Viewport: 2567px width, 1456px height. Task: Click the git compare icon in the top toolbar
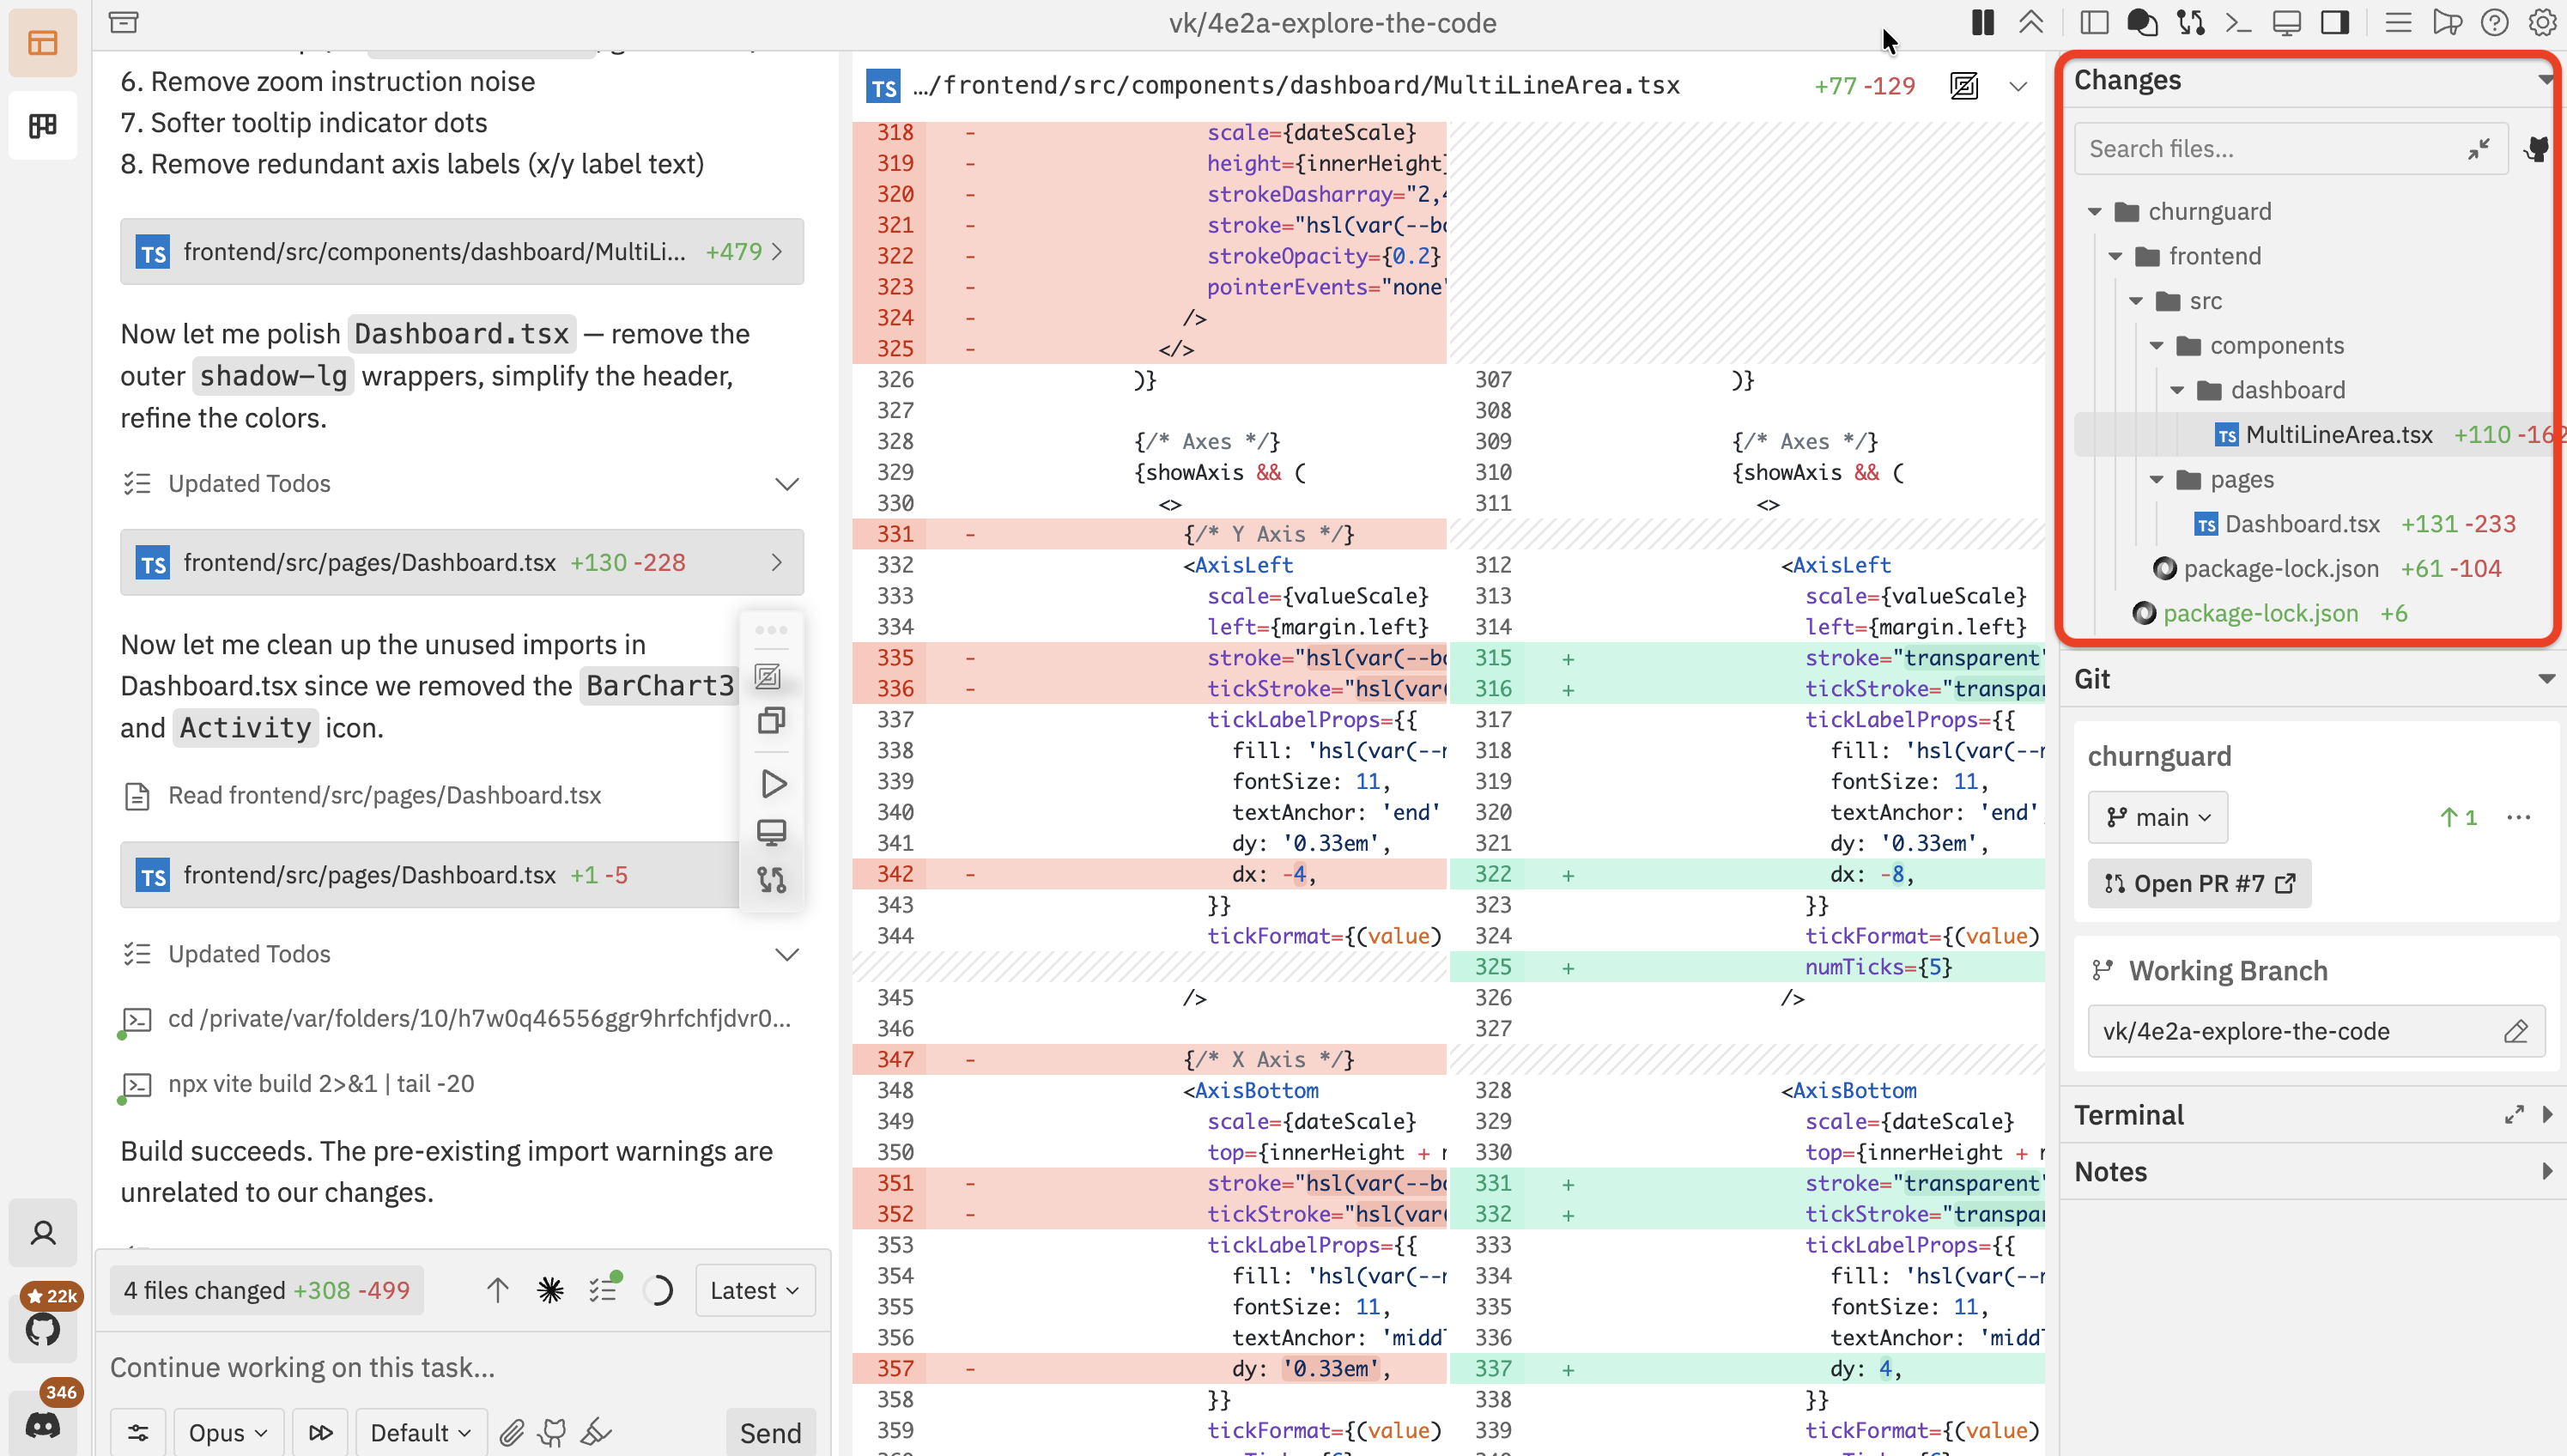click(2190, 22)
